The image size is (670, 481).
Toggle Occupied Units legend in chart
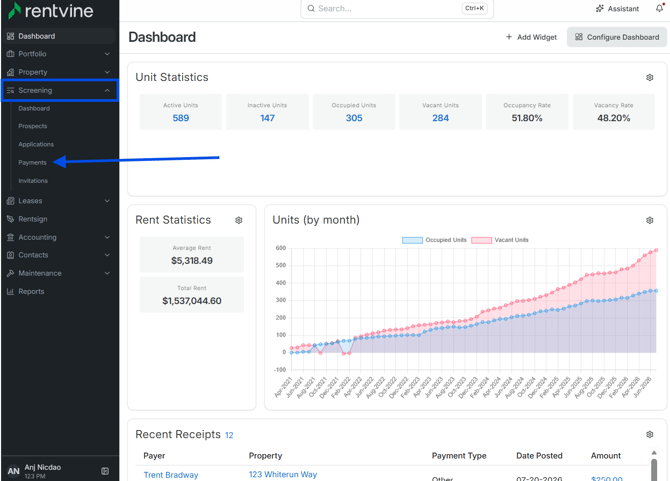coord(434,240)
